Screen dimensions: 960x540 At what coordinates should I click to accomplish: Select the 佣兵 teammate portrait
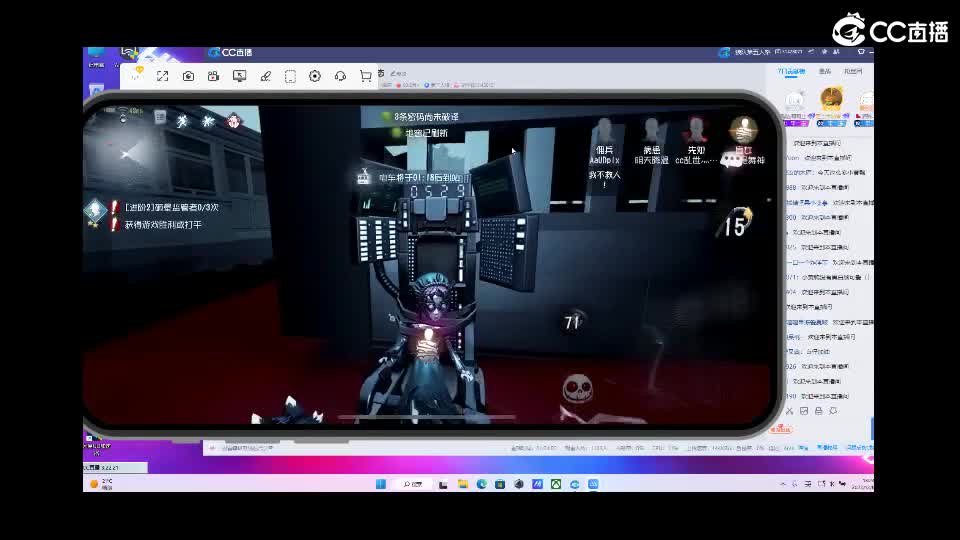pos(604,130)
